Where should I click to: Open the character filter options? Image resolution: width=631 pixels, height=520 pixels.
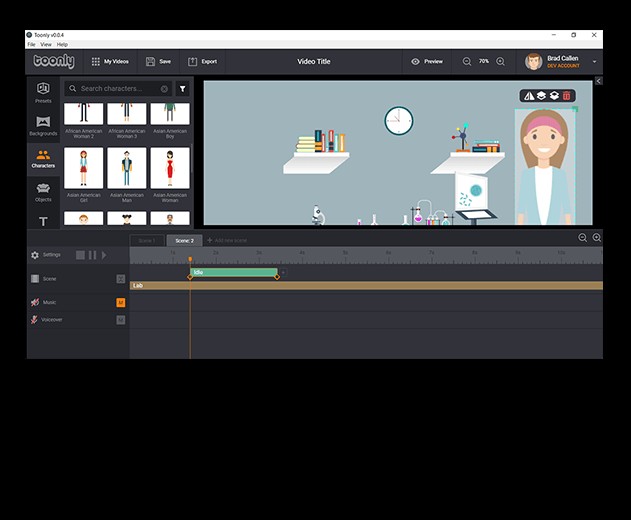182,89
